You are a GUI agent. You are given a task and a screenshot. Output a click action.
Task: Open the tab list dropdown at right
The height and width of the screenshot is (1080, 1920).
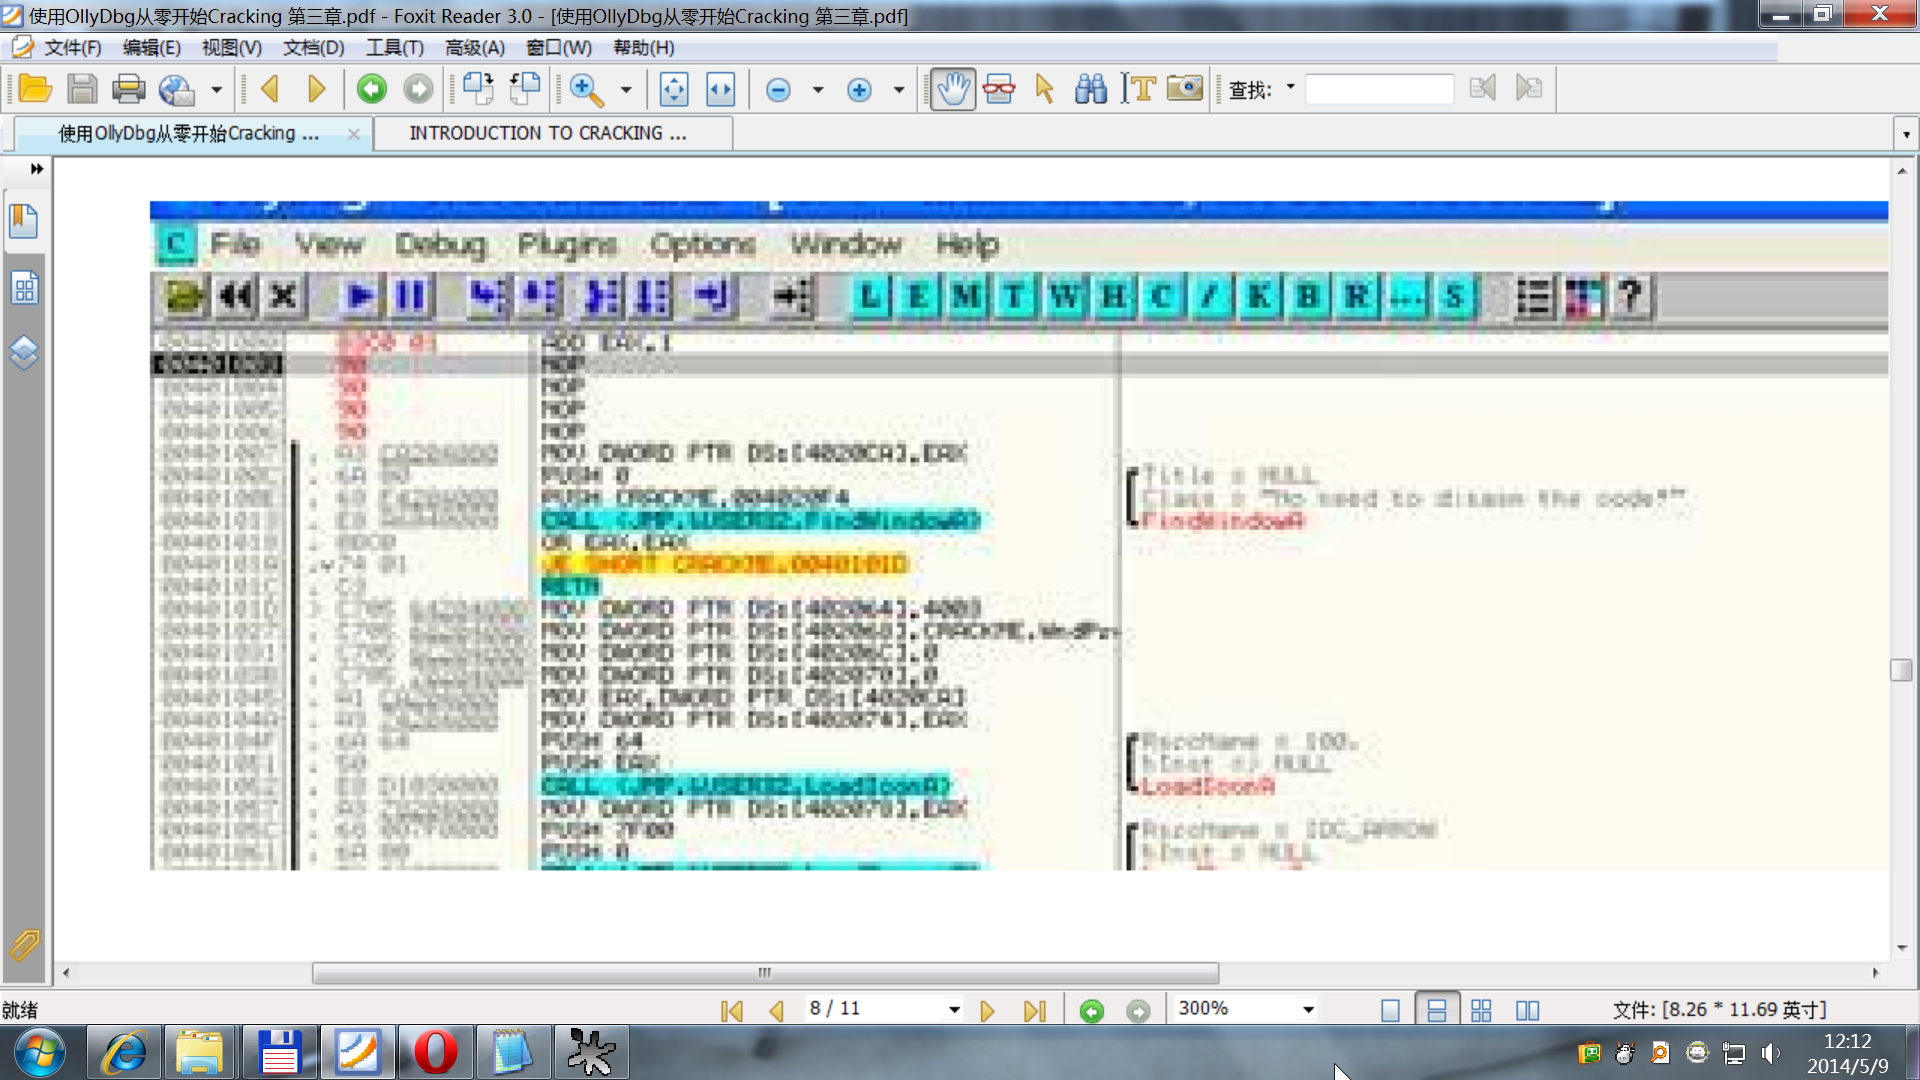coord(1906,134)
